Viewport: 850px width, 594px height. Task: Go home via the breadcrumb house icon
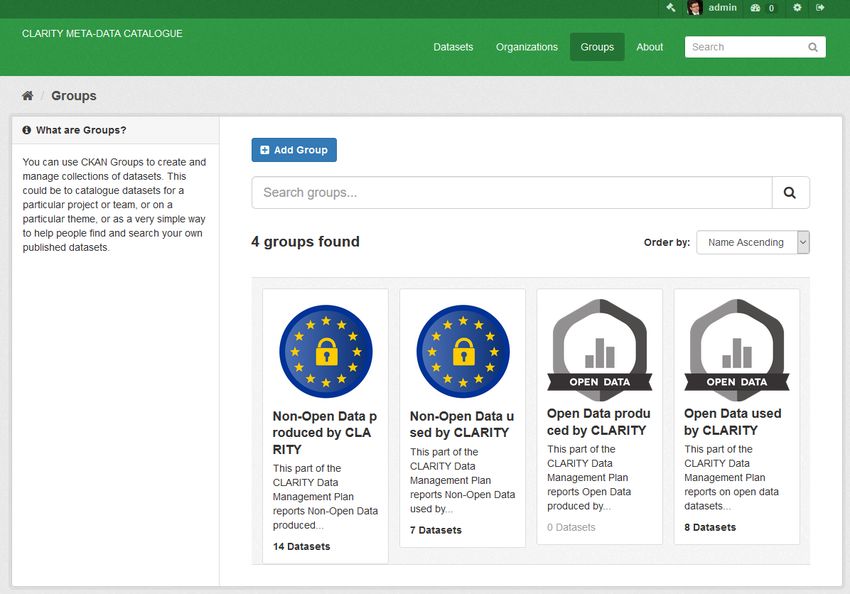point(28,96)
